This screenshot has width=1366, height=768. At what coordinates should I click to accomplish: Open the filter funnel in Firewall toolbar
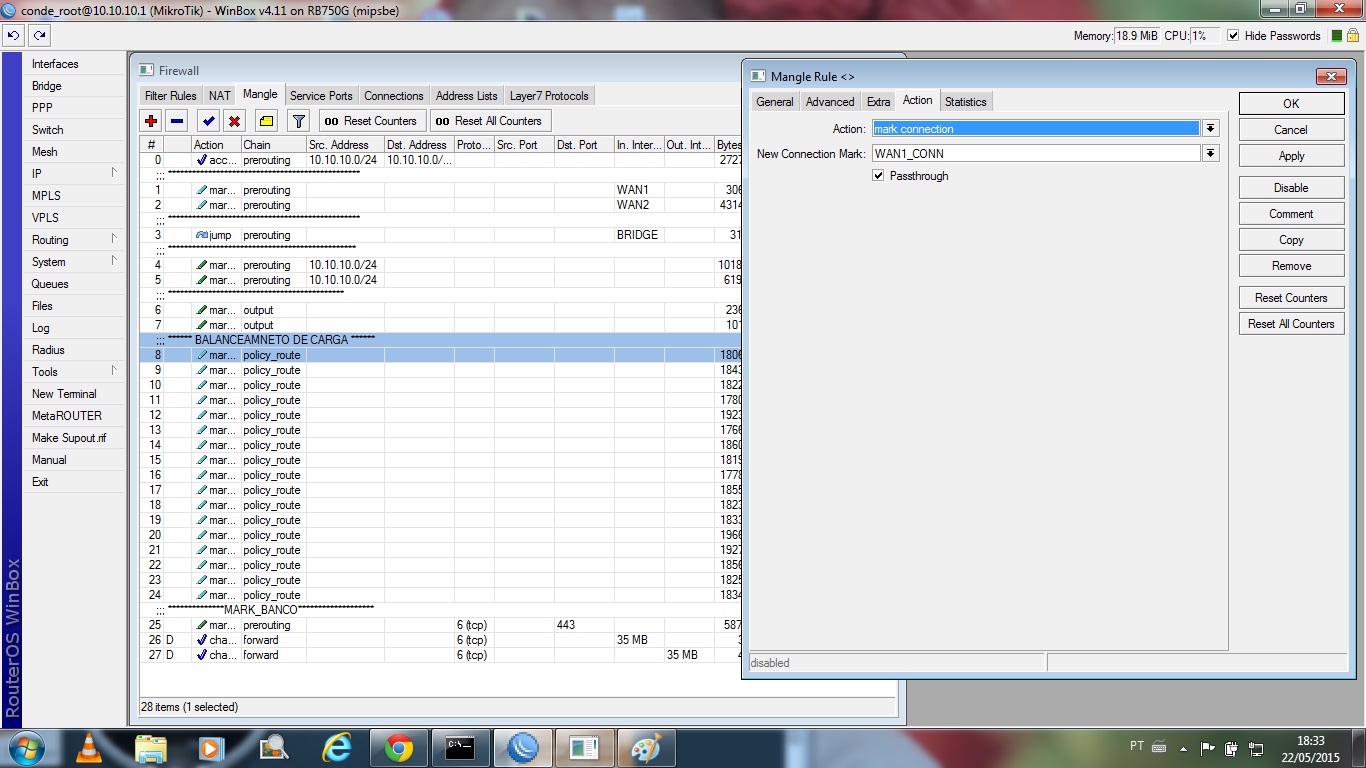pyautogui.click(x=298, y=121)
